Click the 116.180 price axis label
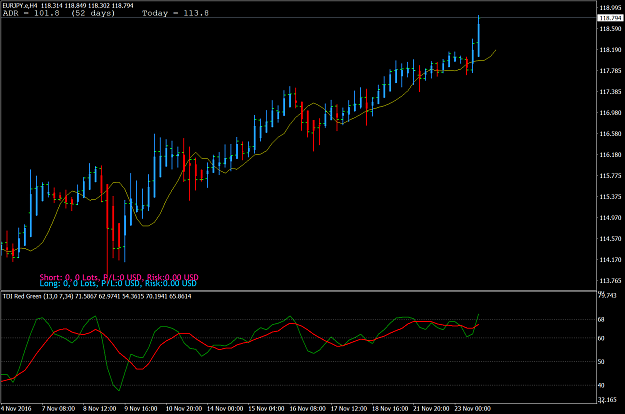Image resolution: width=625 pixels, height=414 pixels. pos(610,155)
